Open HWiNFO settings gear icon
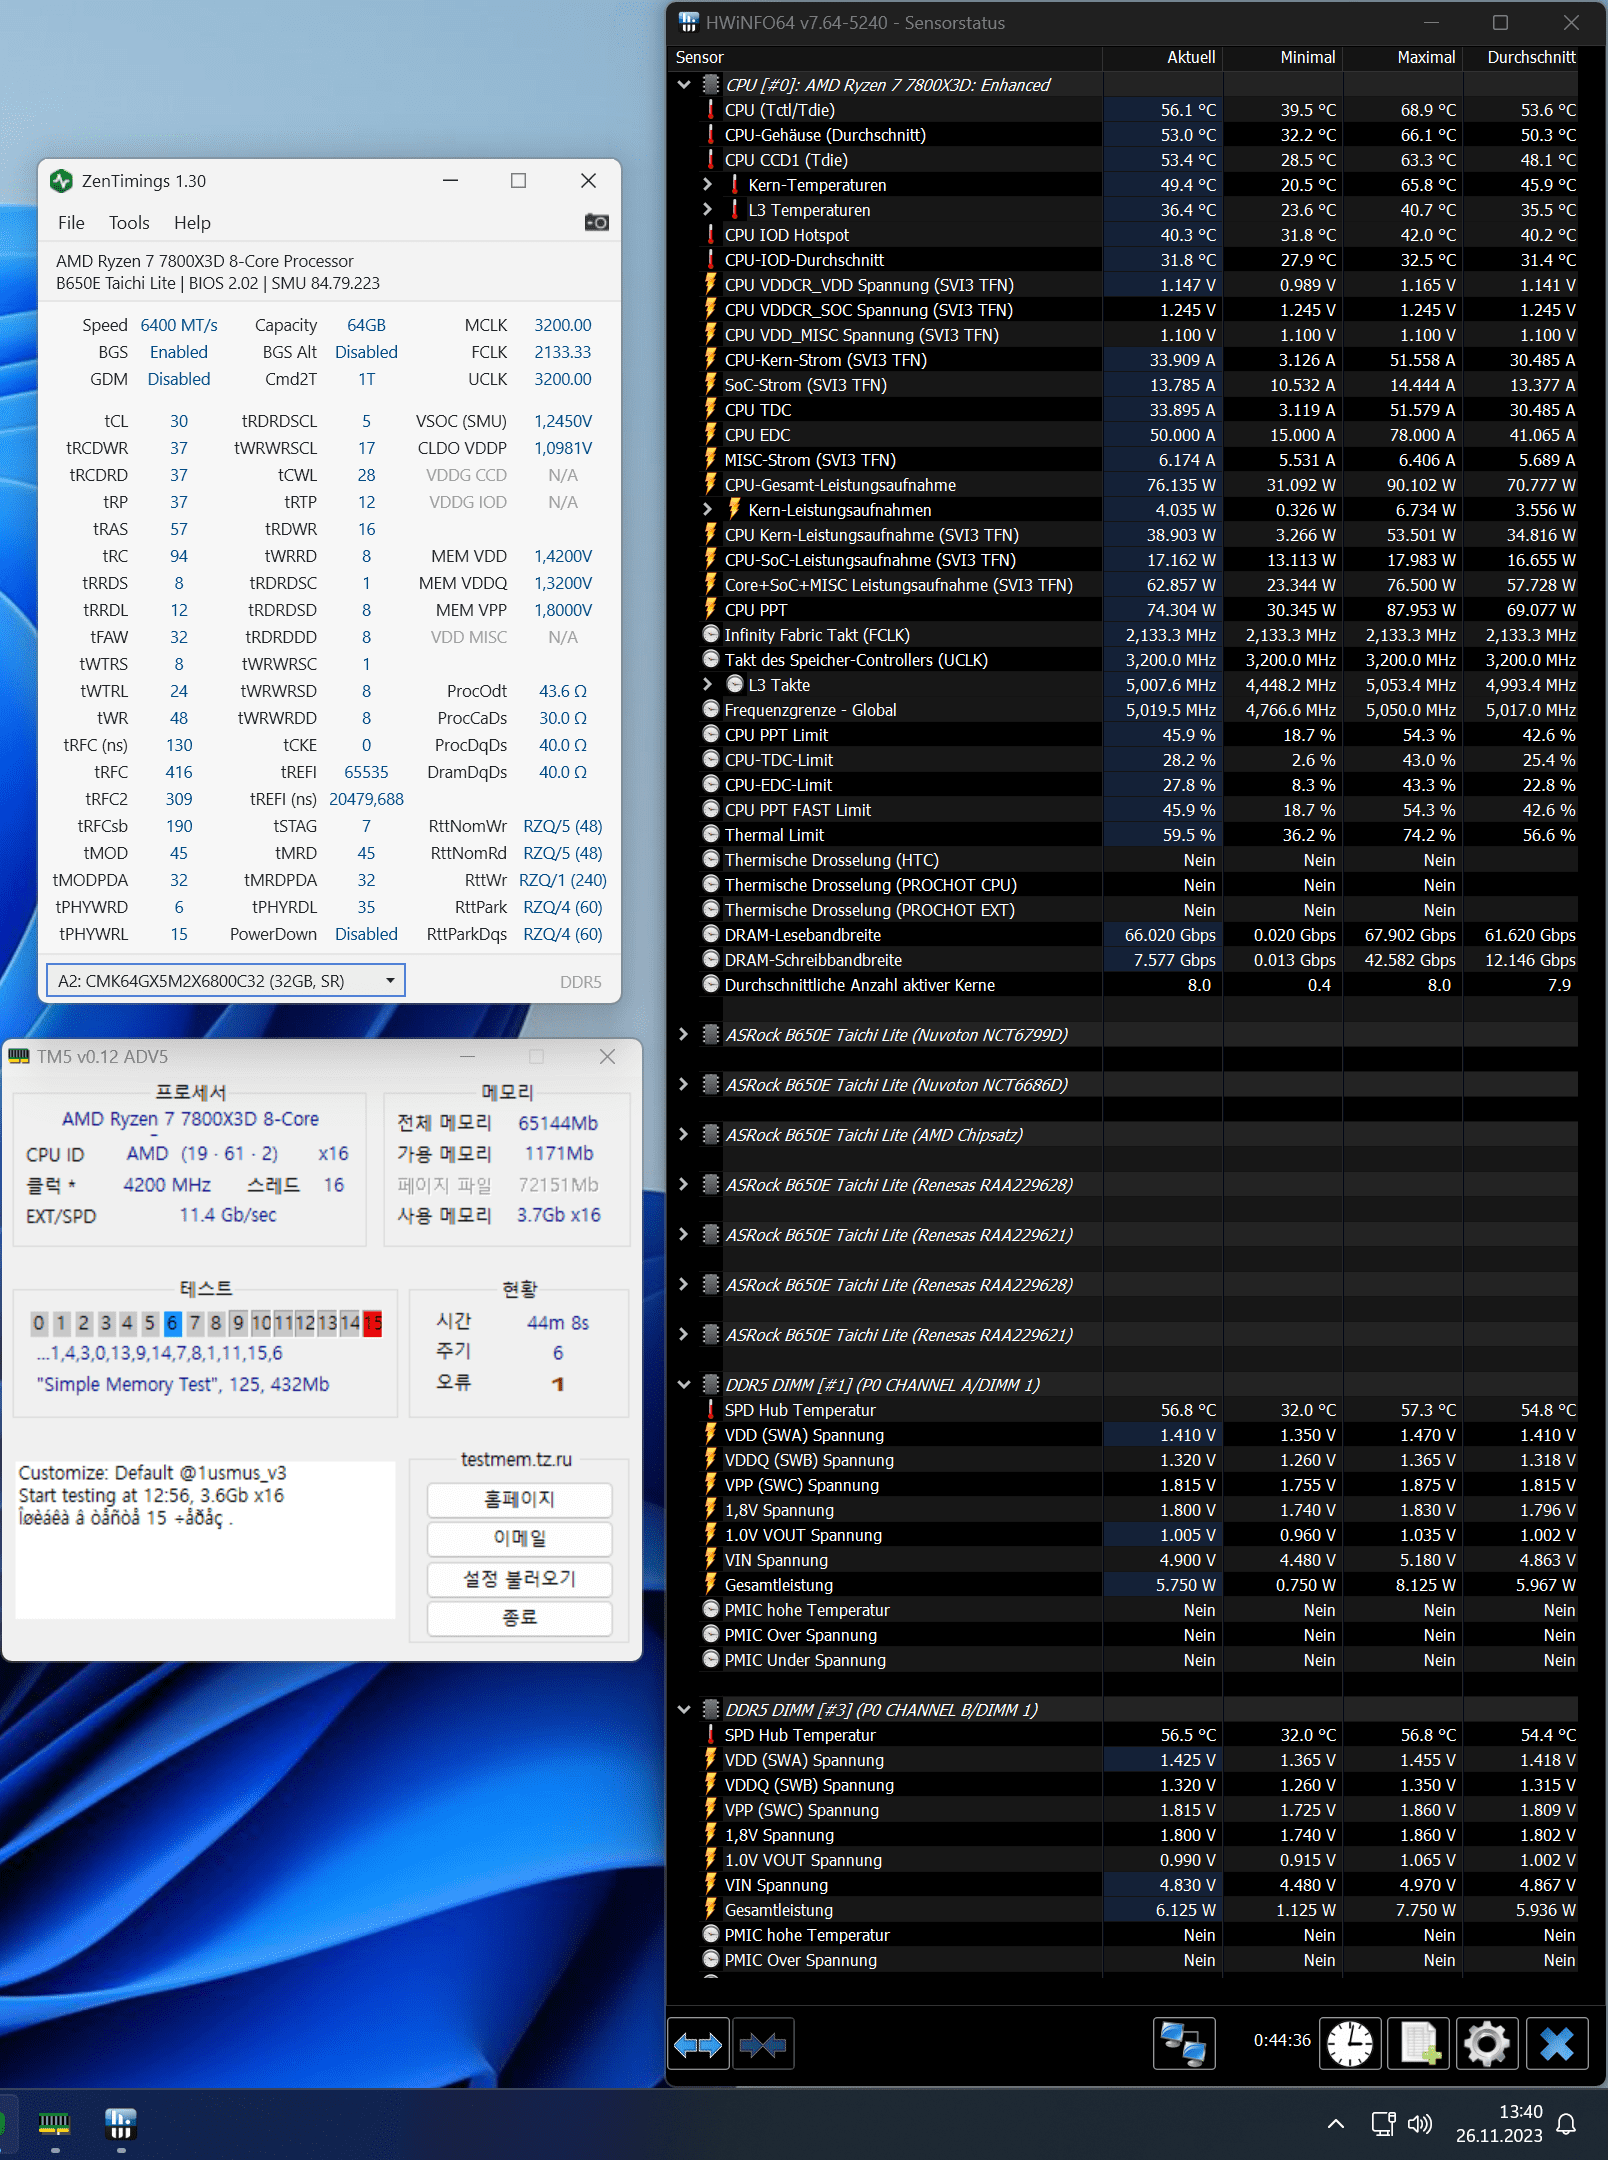This screenshot has height=2160, width=1608. [1487, 2044]
